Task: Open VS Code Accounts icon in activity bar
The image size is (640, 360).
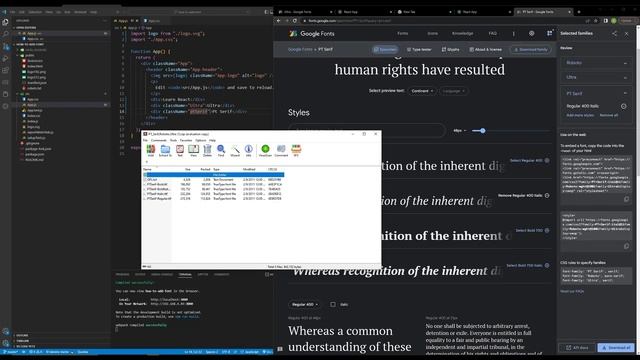Action: click(x=5, y=331)
